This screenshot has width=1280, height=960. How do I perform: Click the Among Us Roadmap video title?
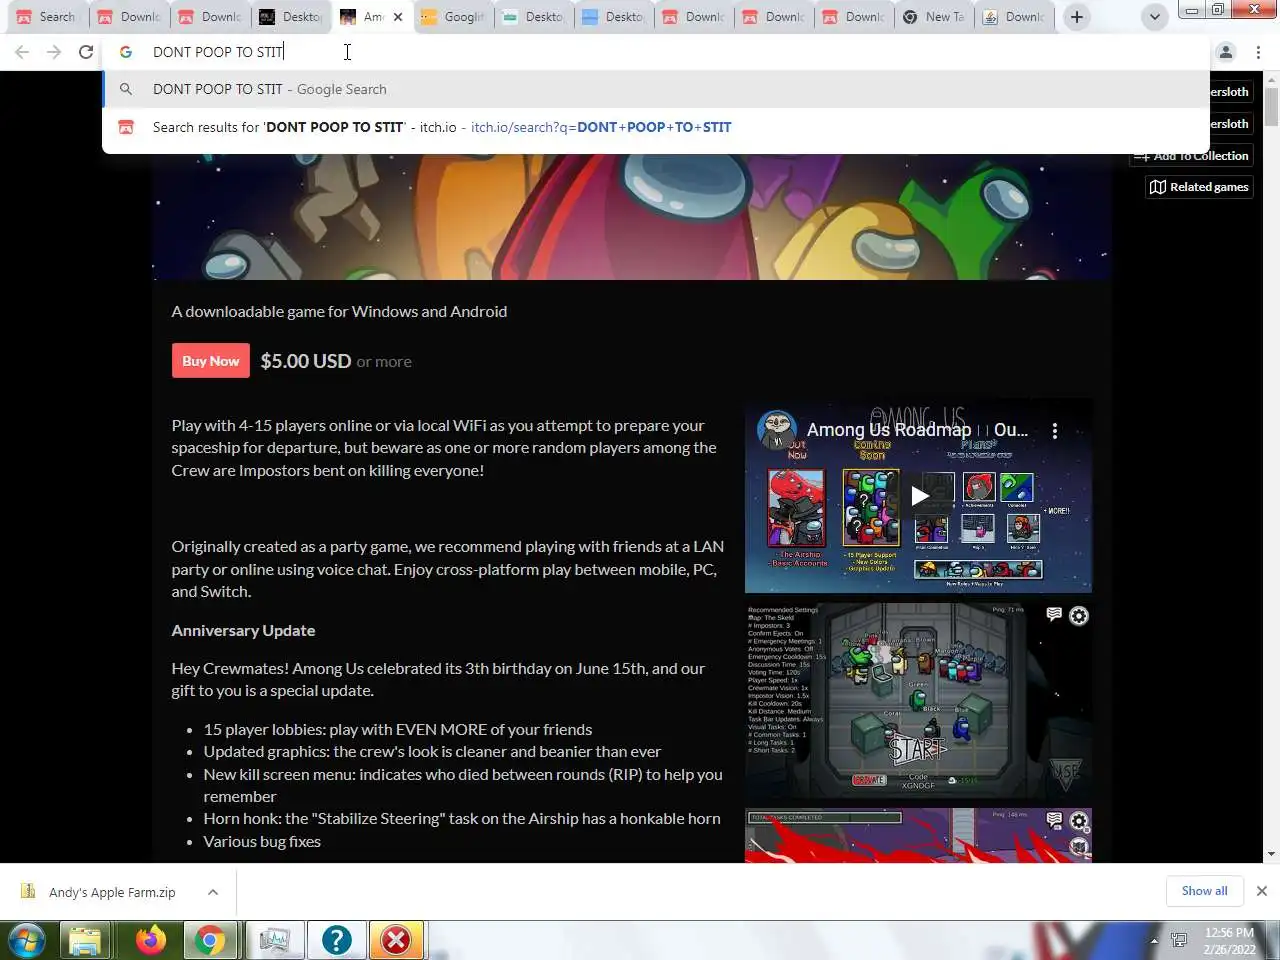pyautogui.click(x=917, y=430)
